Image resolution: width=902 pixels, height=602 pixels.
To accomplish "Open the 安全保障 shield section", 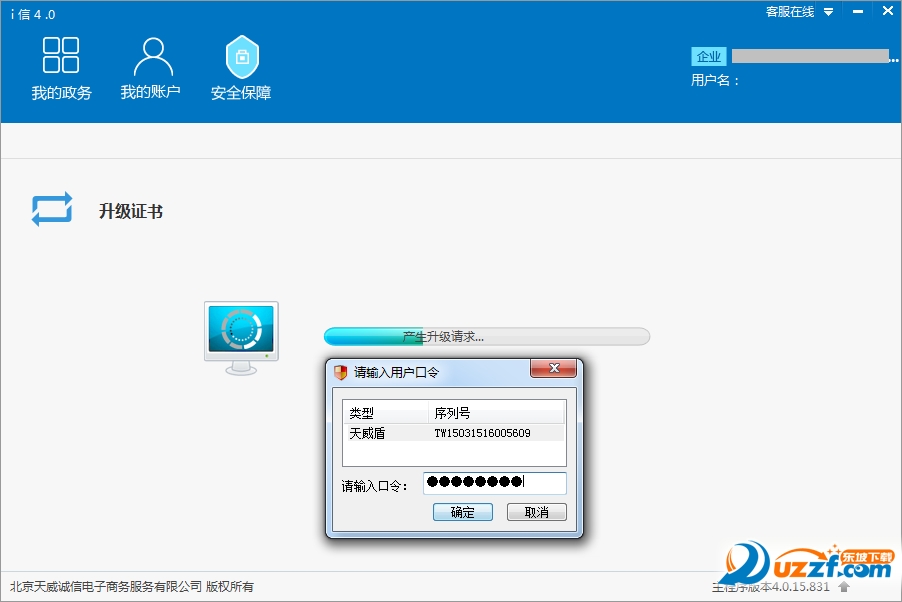I will point(241,68).
